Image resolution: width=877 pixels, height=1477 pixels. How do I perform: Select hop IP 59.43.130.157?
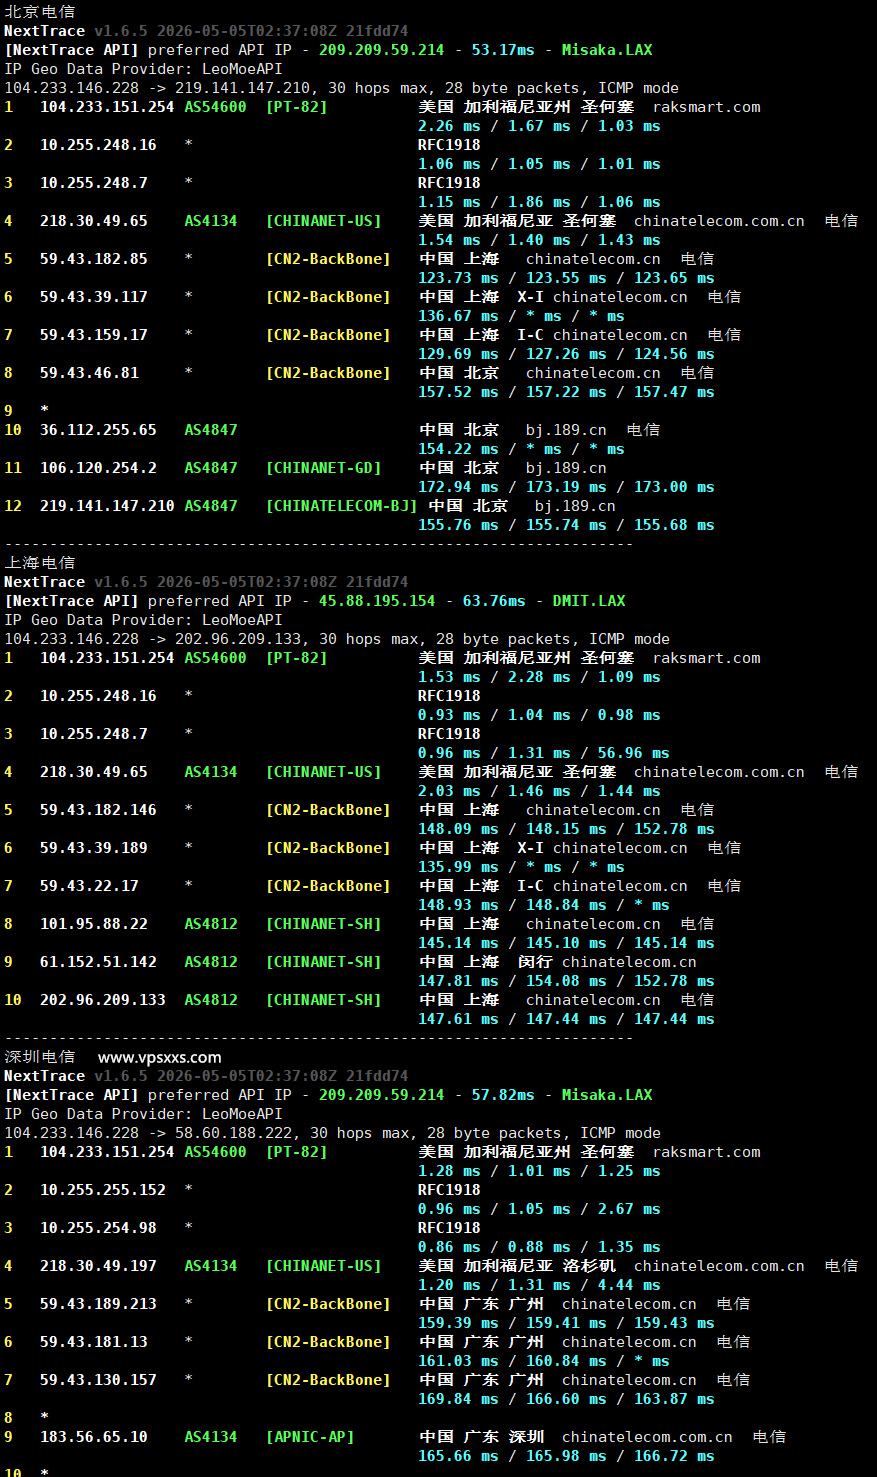tap(98, 1380)
